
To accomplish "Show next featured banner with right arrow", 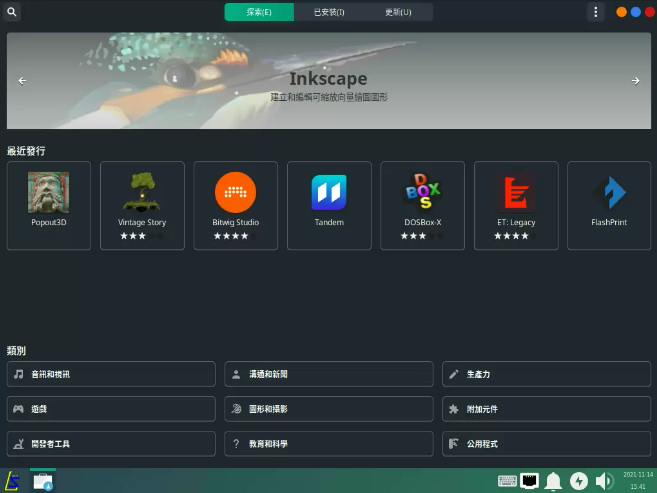I will (636, 80).
